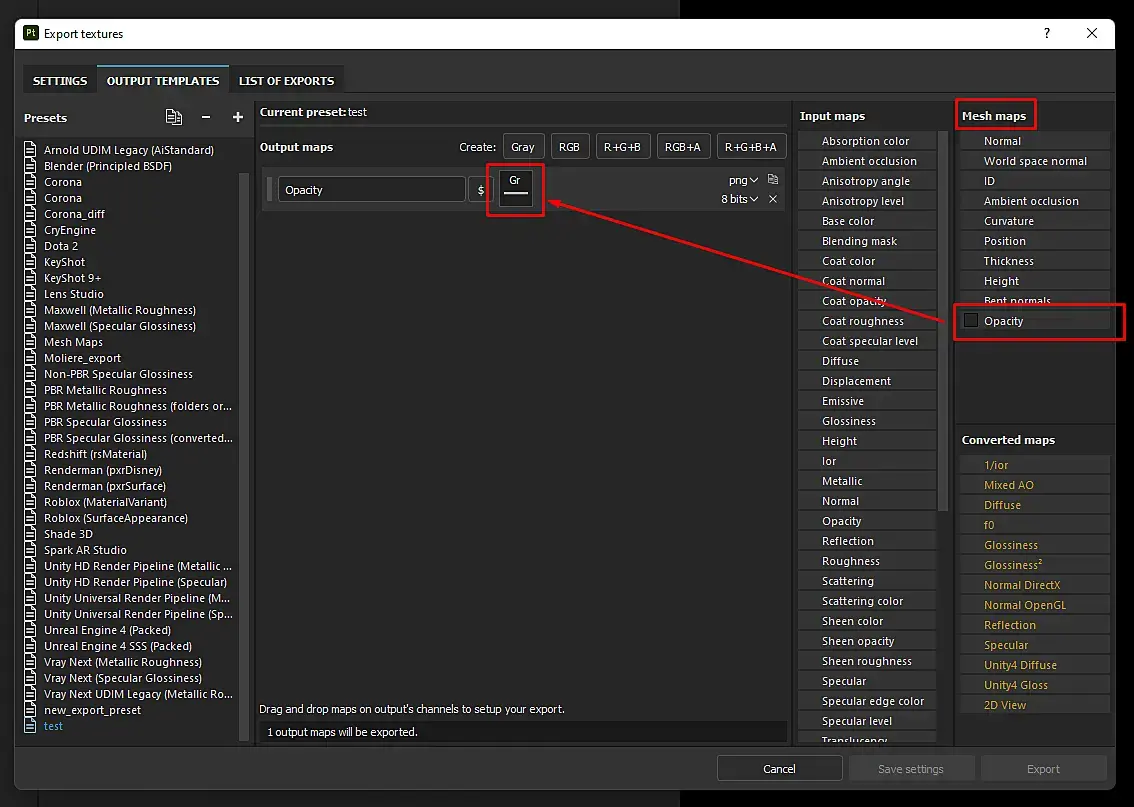
Task: Select Blender (Principled BSDF) preset
Action: [x=108, y=166]
